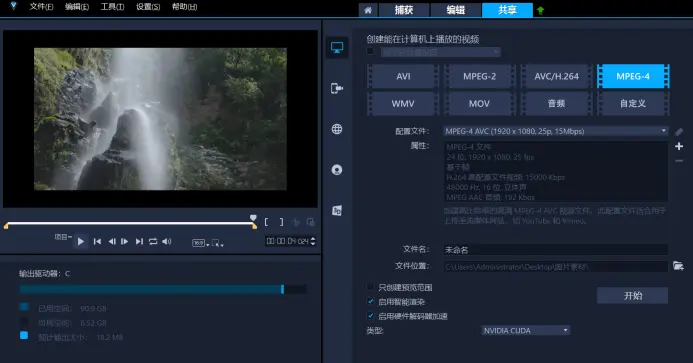Choose the MOV format button
Viewport: 693px width, 363px height.
[x=480, y=103]
